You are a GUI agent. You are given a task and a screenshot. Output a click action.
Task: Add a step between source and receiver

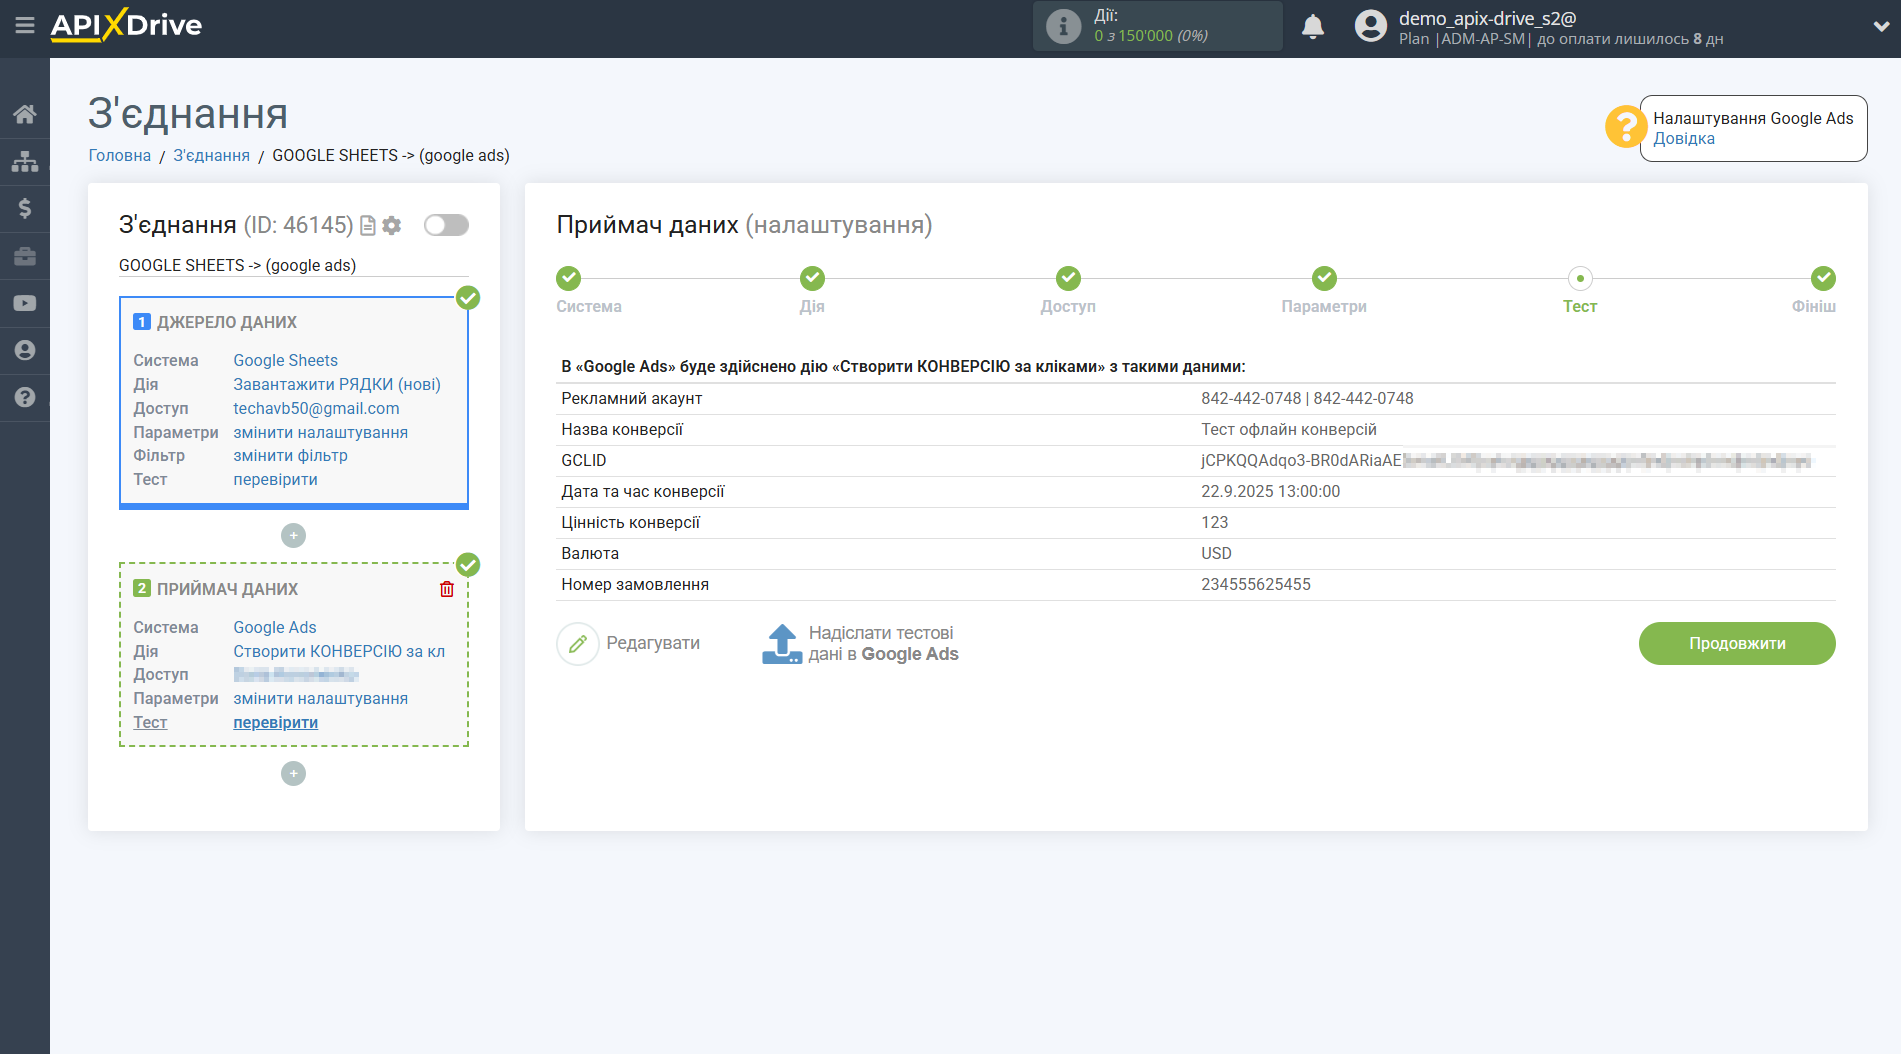point(293,536)
